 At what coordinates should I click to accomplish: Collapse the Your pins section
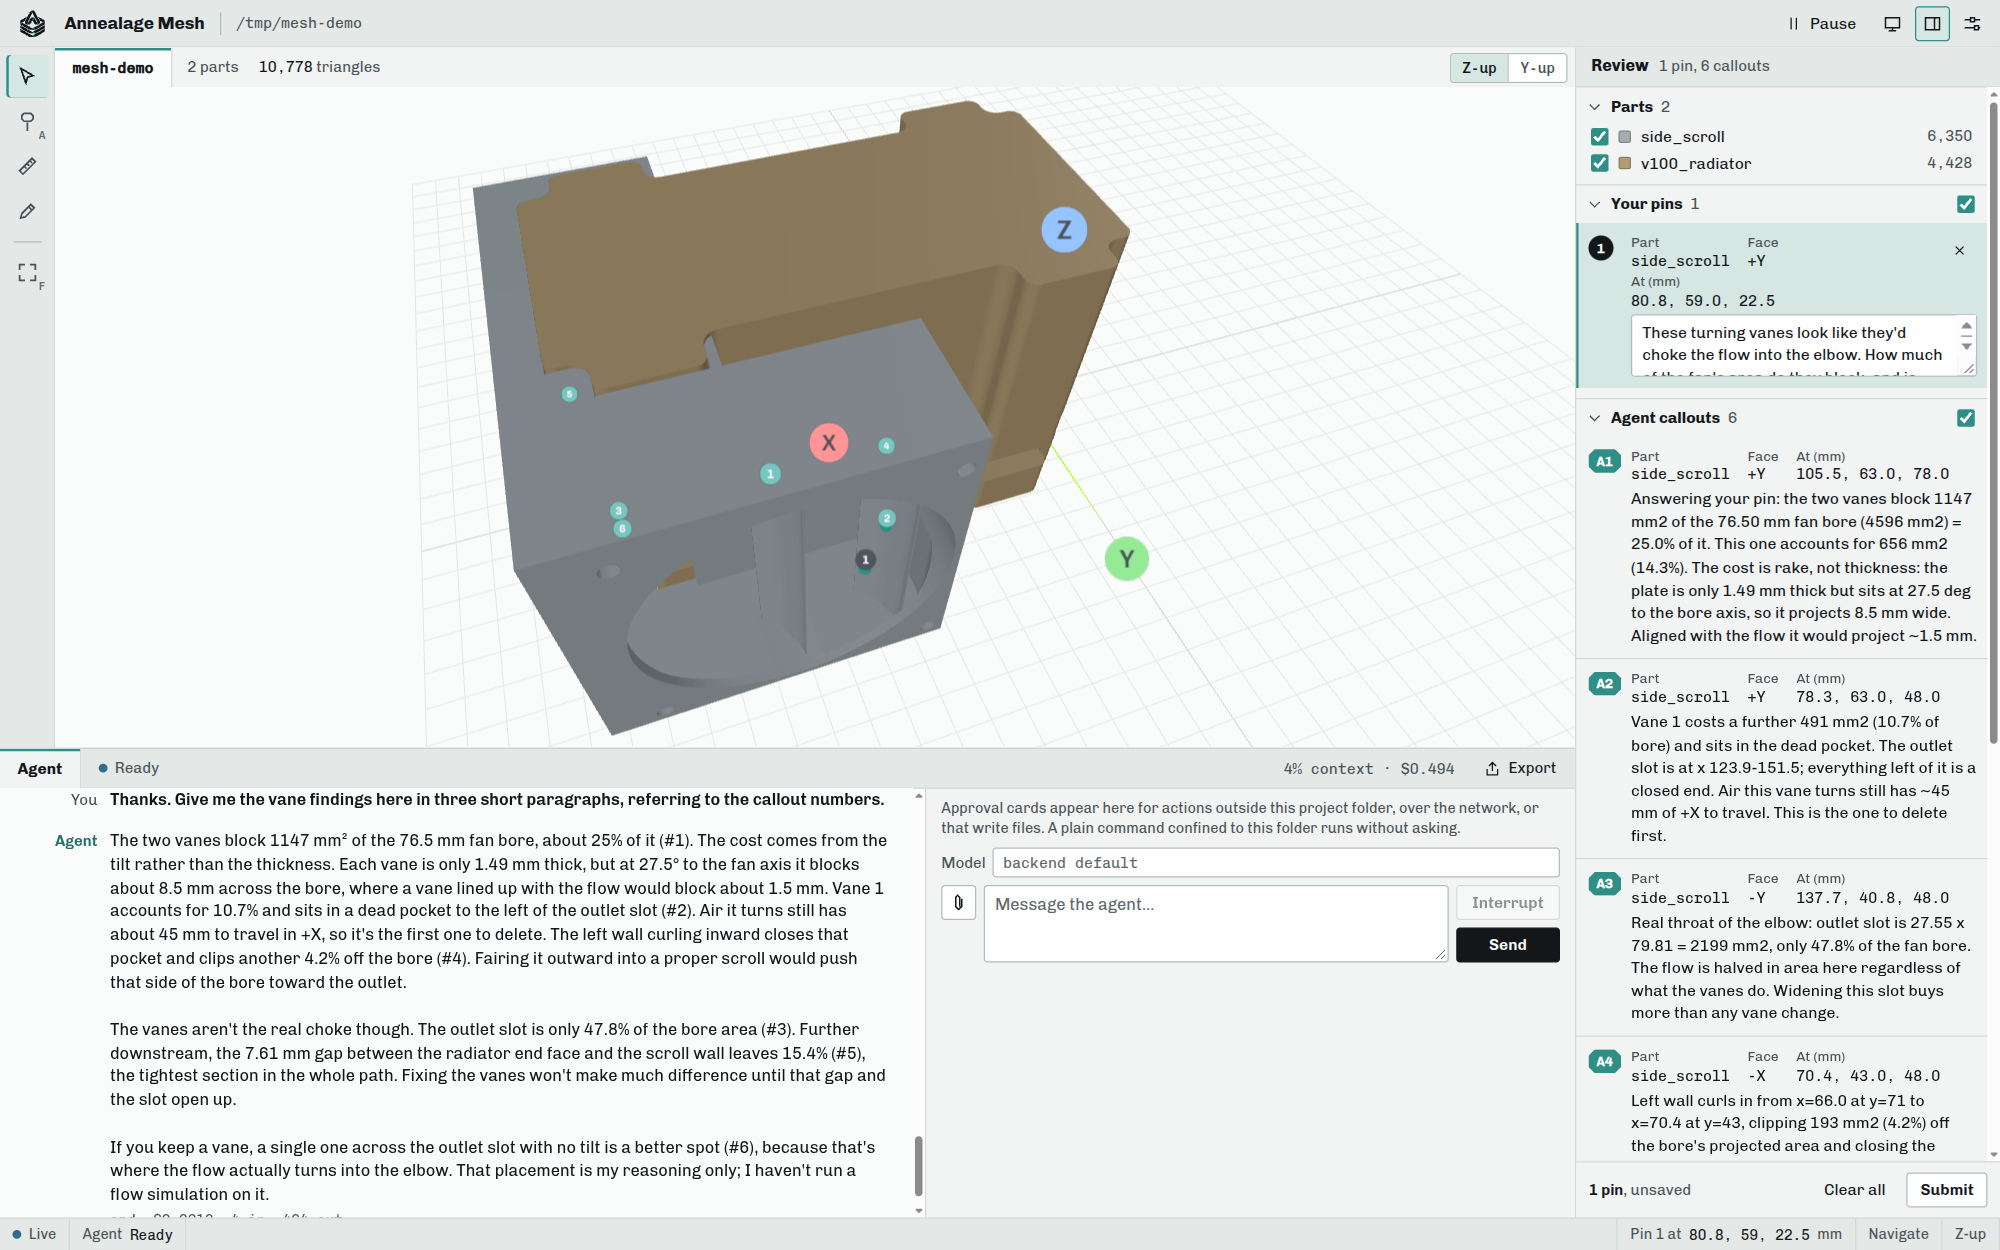click(x=1594, y=204)
